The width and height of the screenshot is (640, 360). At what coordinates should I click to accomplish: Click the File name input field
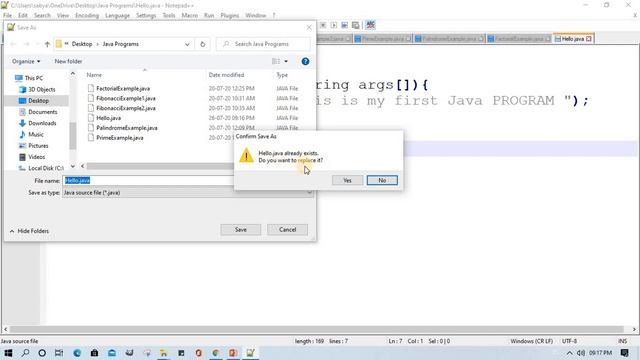point(148,180)
